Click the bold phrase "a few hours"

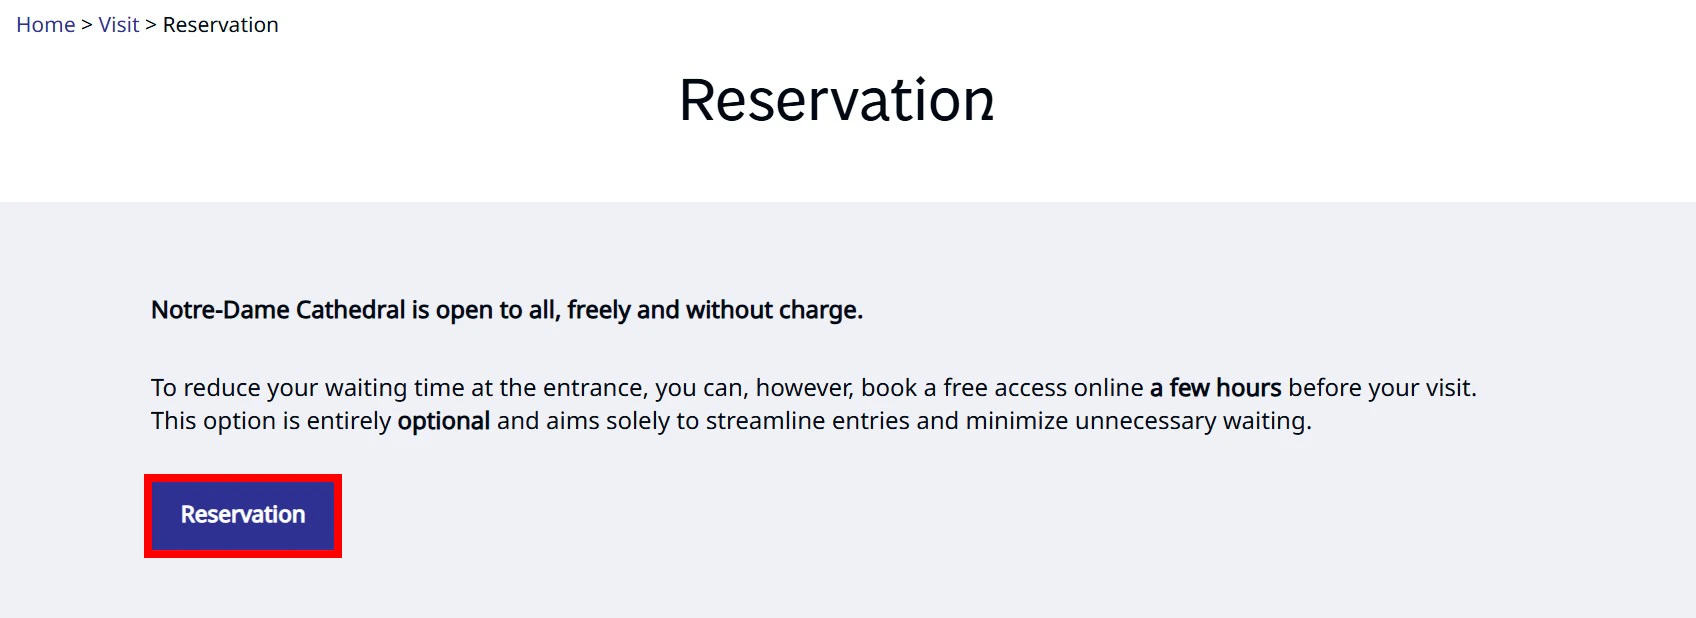1215,388
